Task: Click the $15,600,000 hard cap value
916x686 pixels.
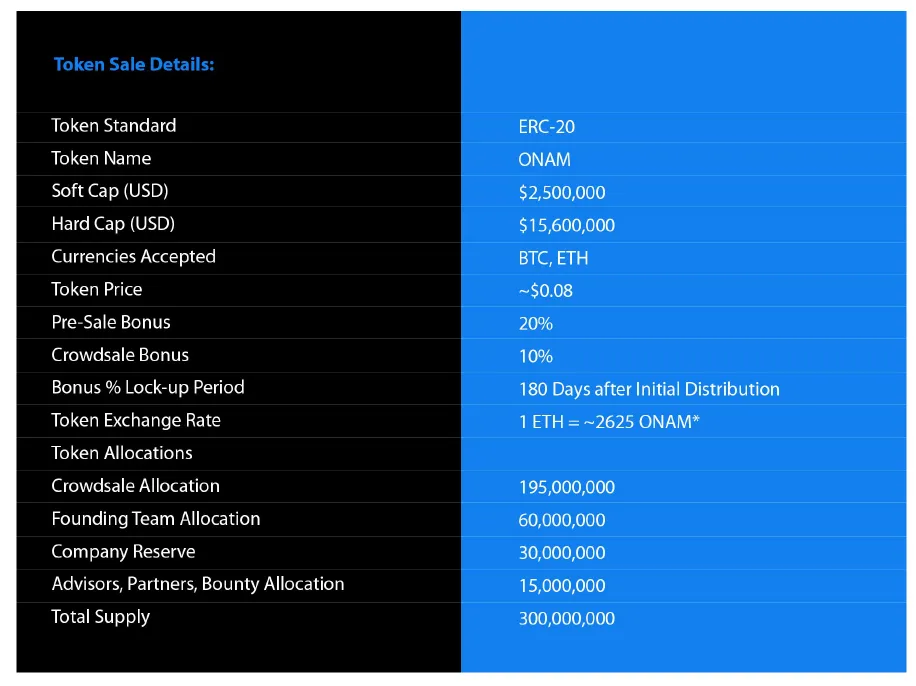Action: (x=567, y=226)
